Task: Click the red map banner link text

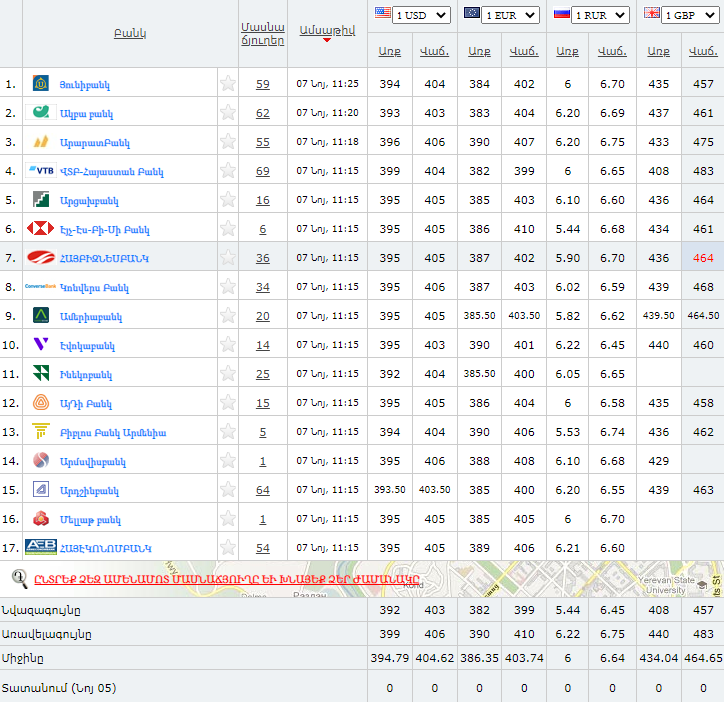Action: (227, 579)
